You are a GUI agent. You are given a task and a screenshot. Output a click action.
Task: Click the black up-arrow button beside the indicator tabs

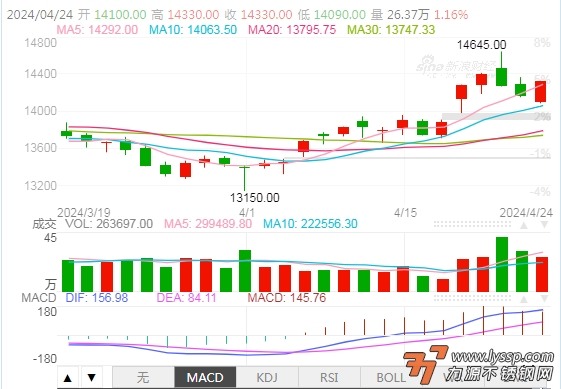click(x=68, y=377)
